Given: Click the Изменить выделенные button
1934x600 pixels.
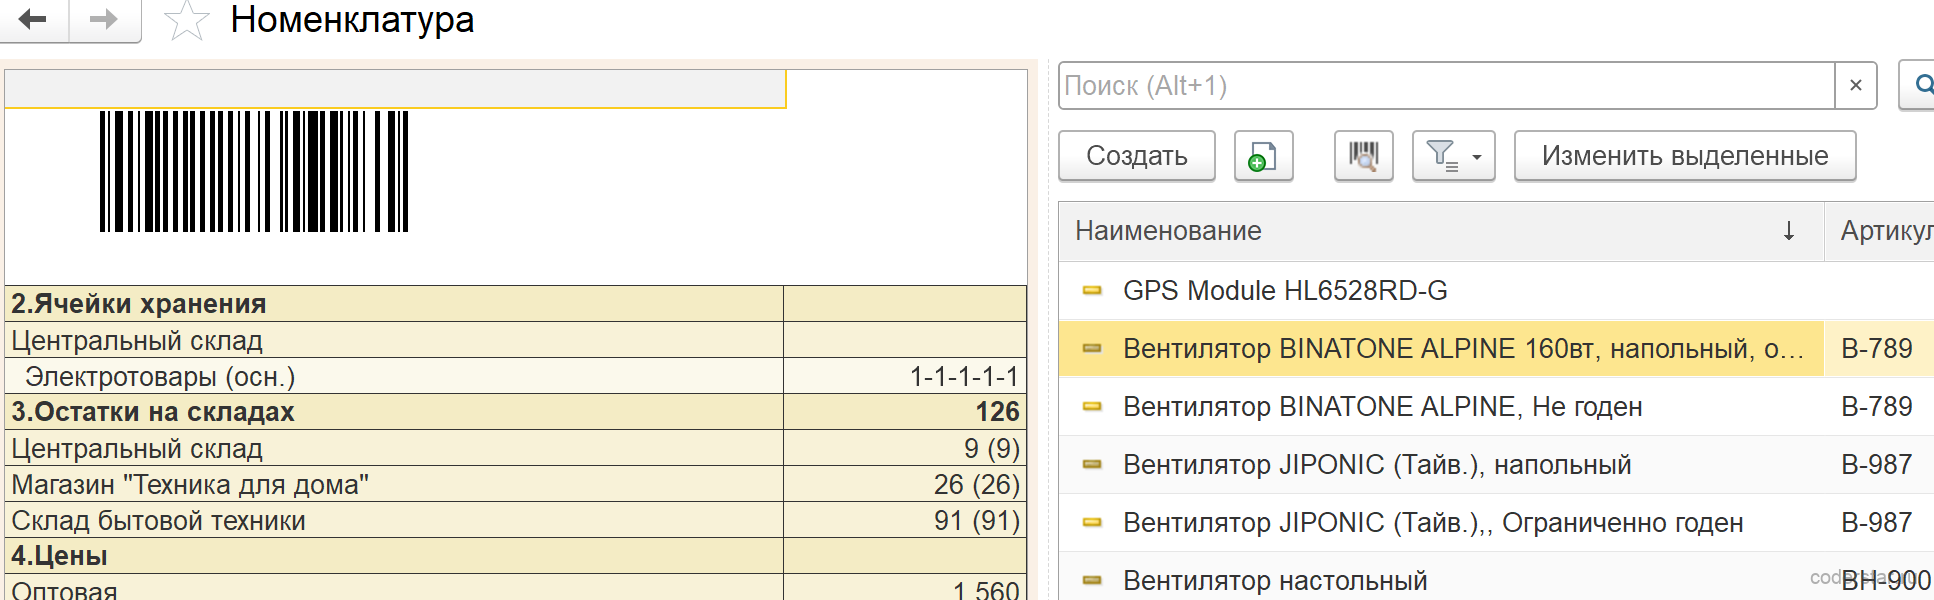Looking at the screenshot, I should click(1685, 156).
